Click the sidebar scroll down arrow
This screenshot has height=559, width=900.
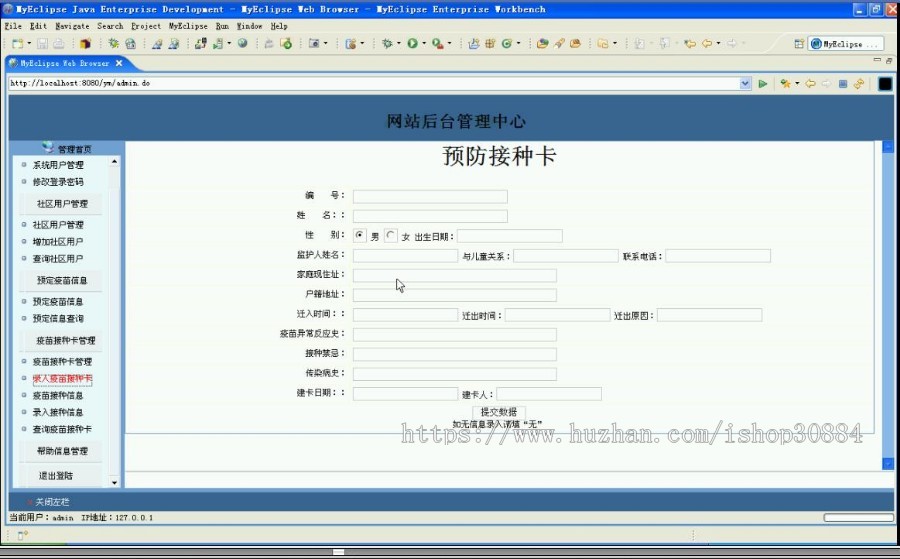coord(114,482)
